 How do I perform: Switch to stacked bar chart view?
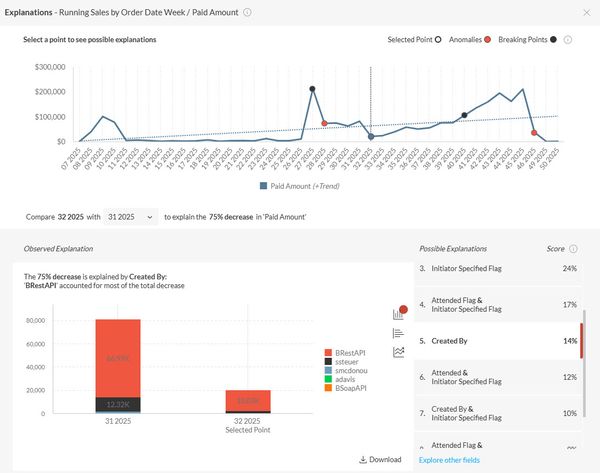pos(399,313)
